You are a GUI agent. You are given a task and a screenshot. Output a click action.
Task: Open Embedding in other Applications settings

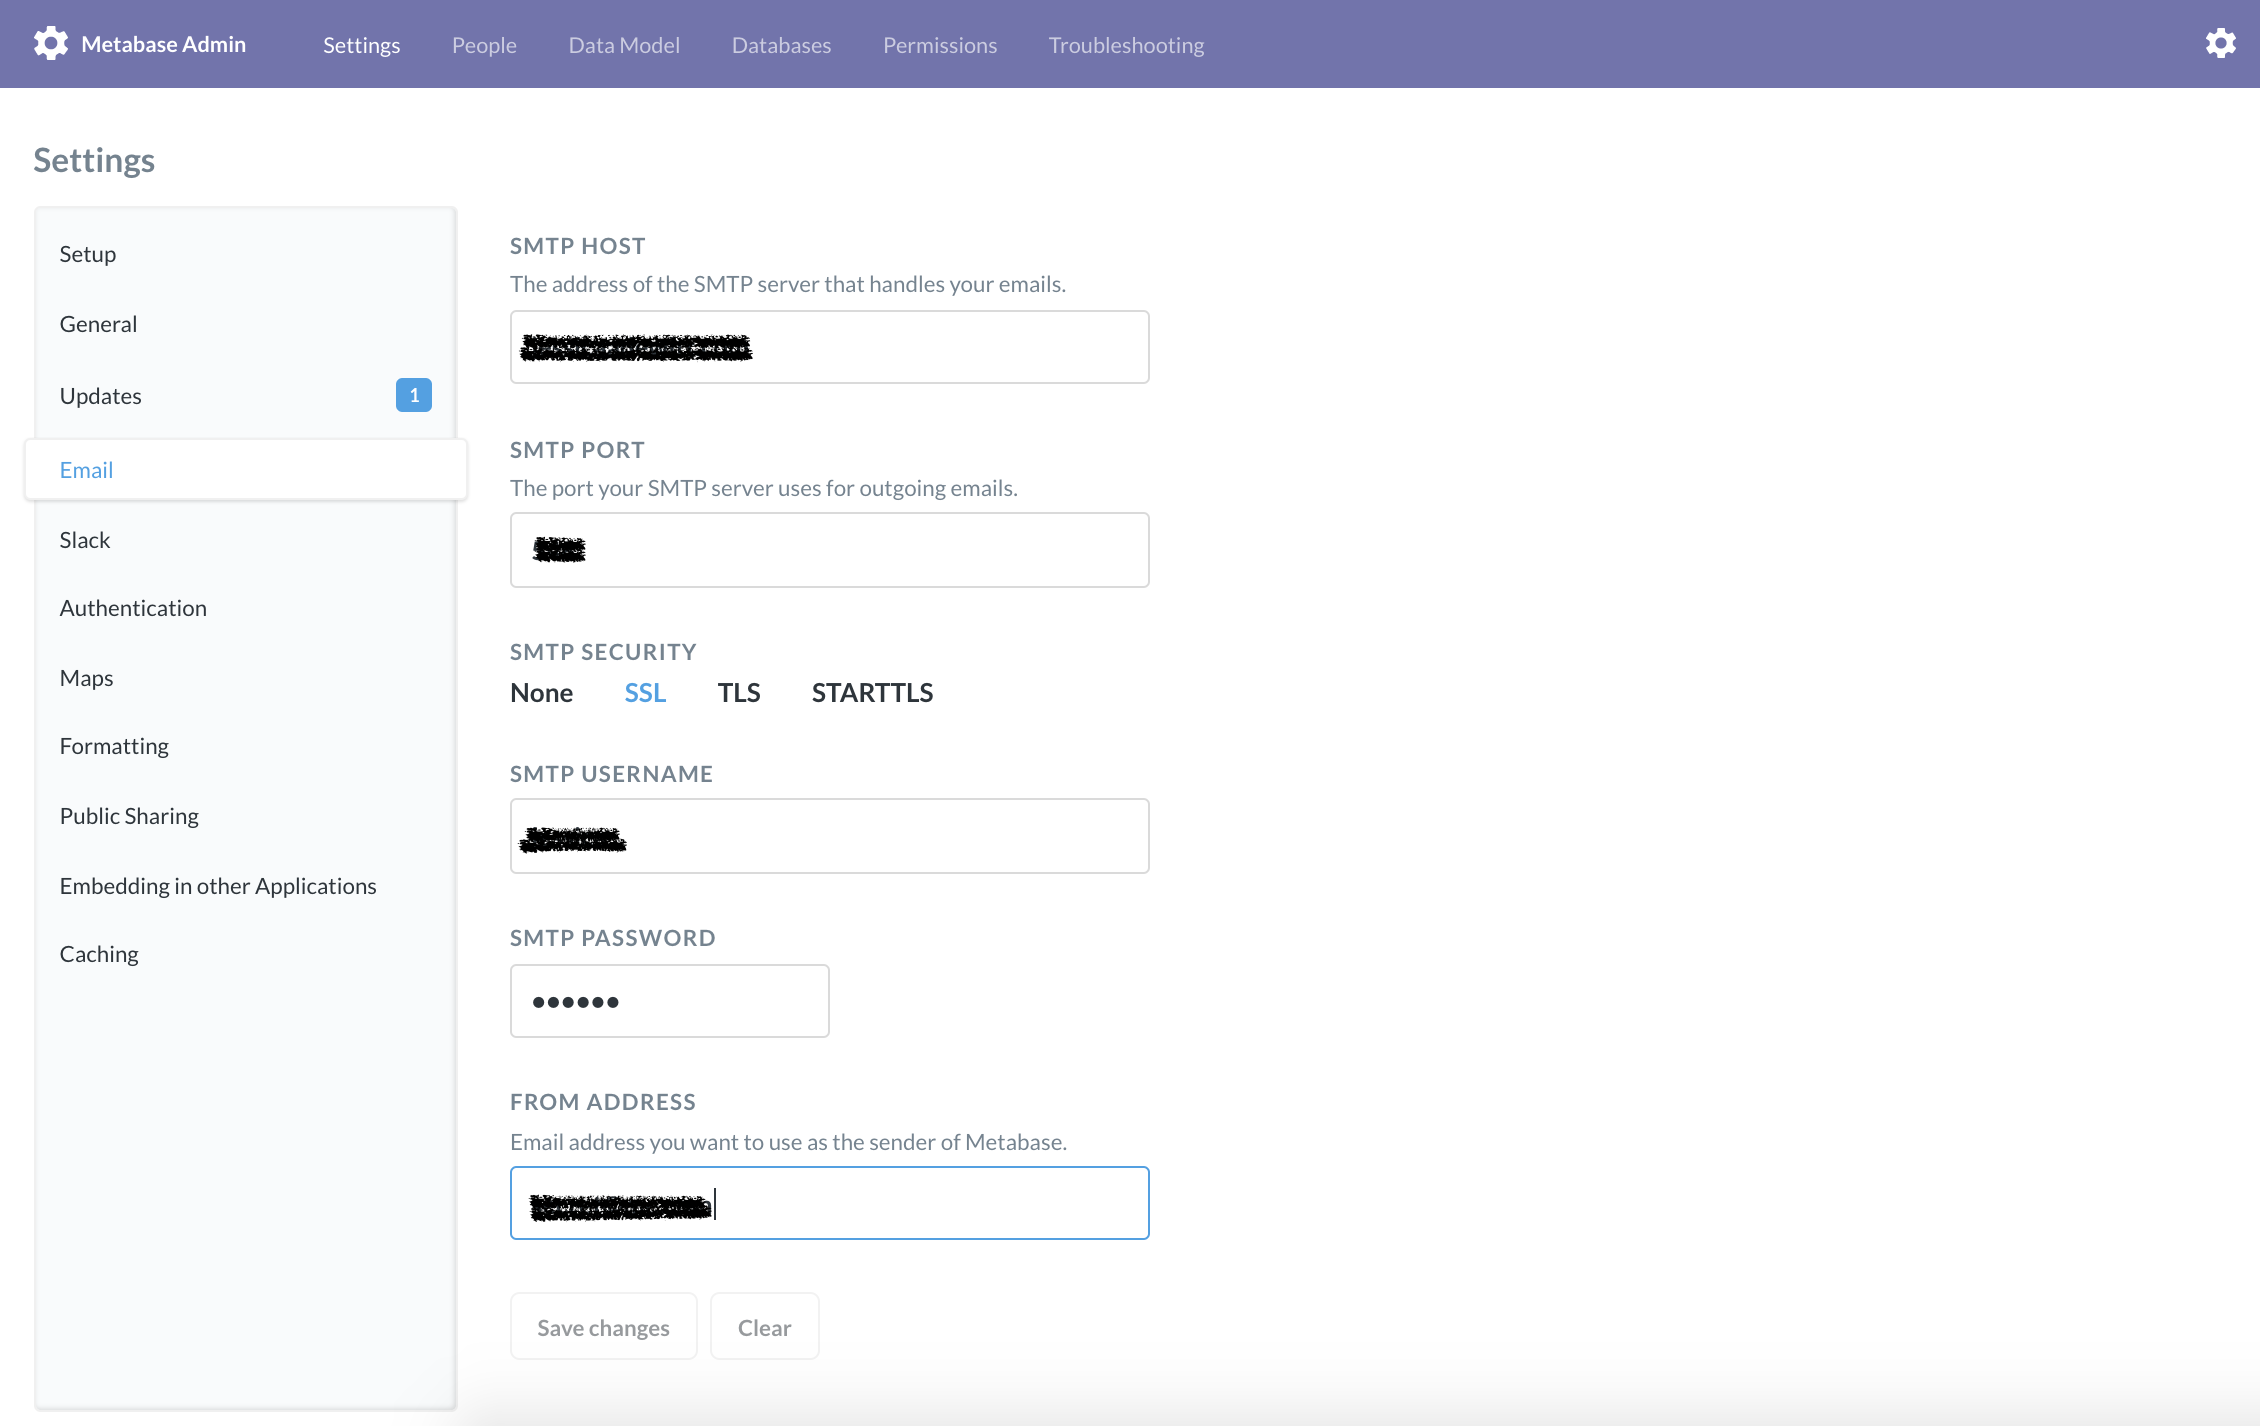coord(218,885)
